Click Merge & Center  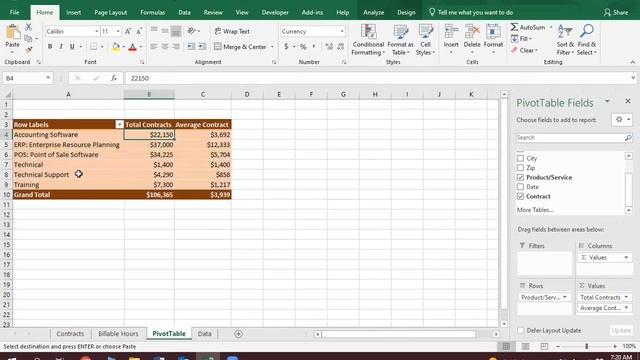click(x=240, y=47)
